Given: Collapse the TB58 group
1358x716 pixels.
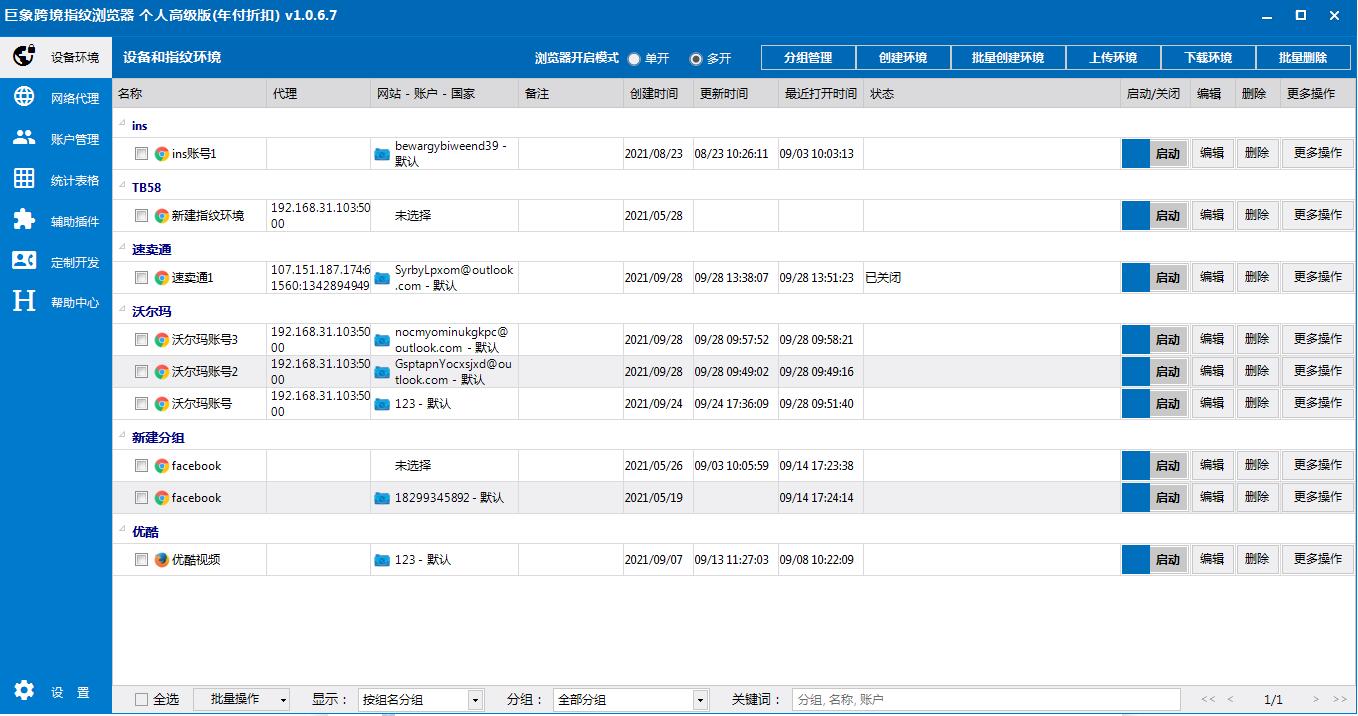Looking at the screenshot, I should [123, 187].
